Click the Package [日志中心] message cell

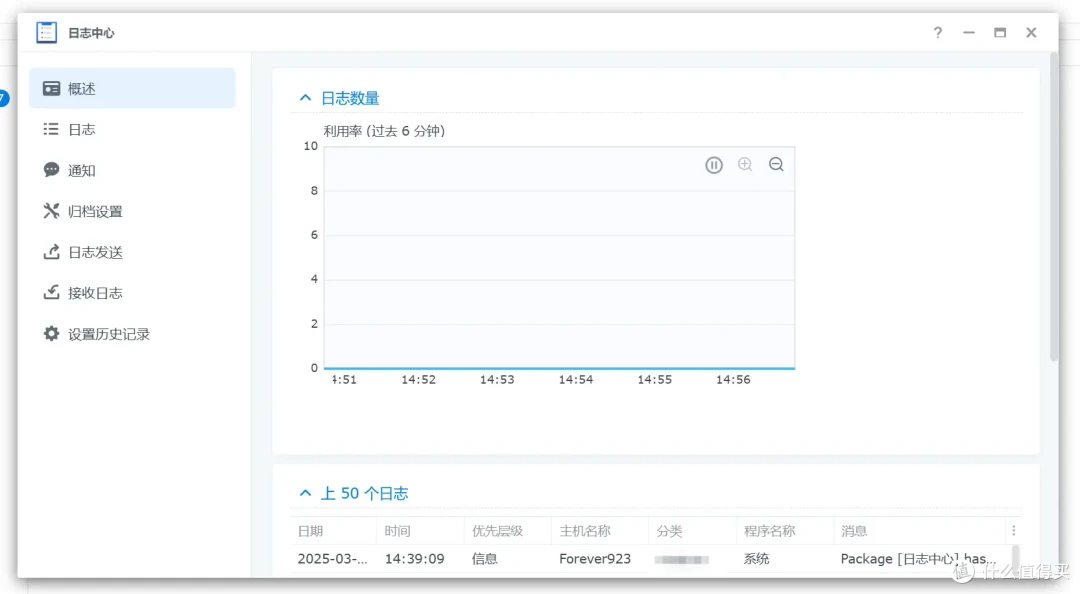click(x=918, y=559)
